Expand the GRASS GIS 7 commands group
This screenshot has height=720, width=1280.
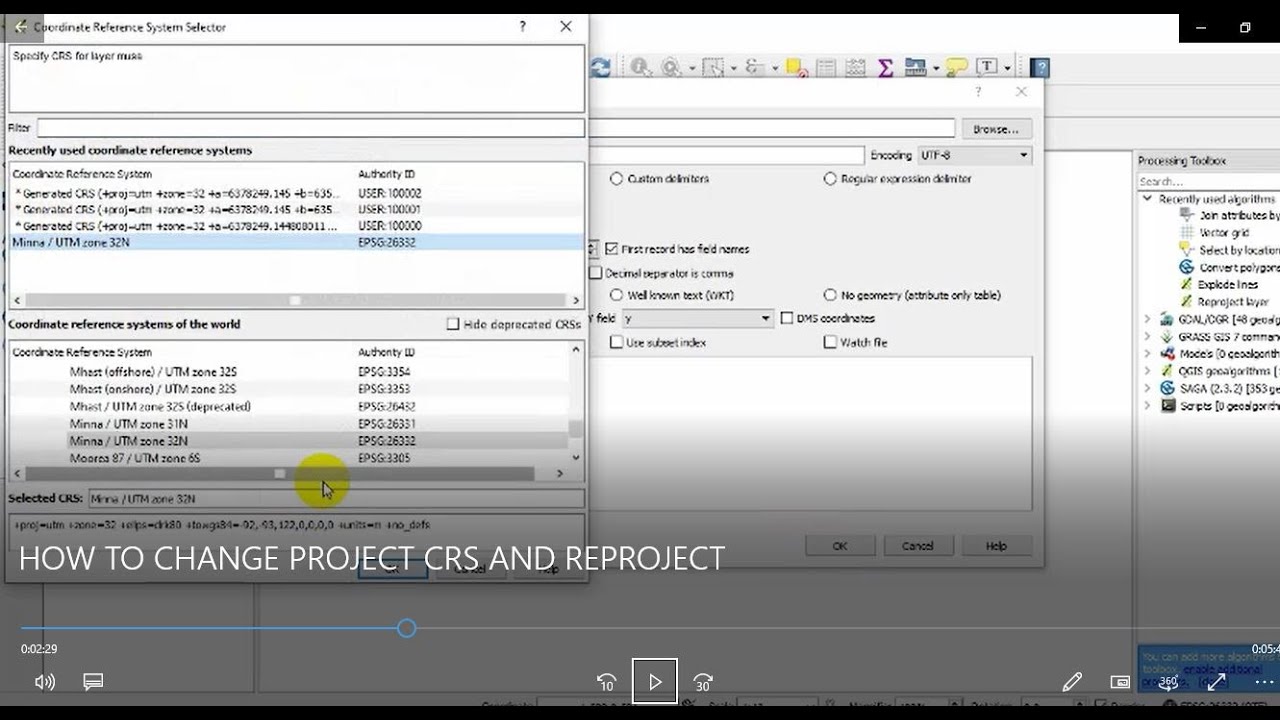1147,336
